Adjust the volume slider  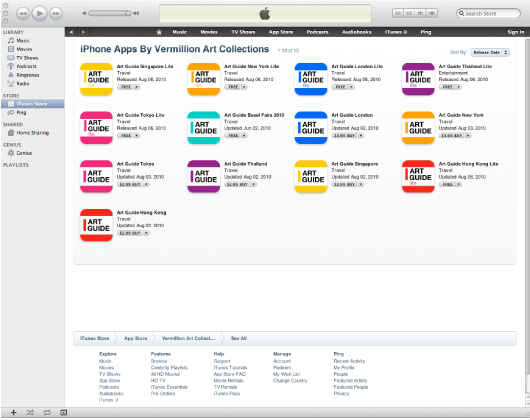110,13
